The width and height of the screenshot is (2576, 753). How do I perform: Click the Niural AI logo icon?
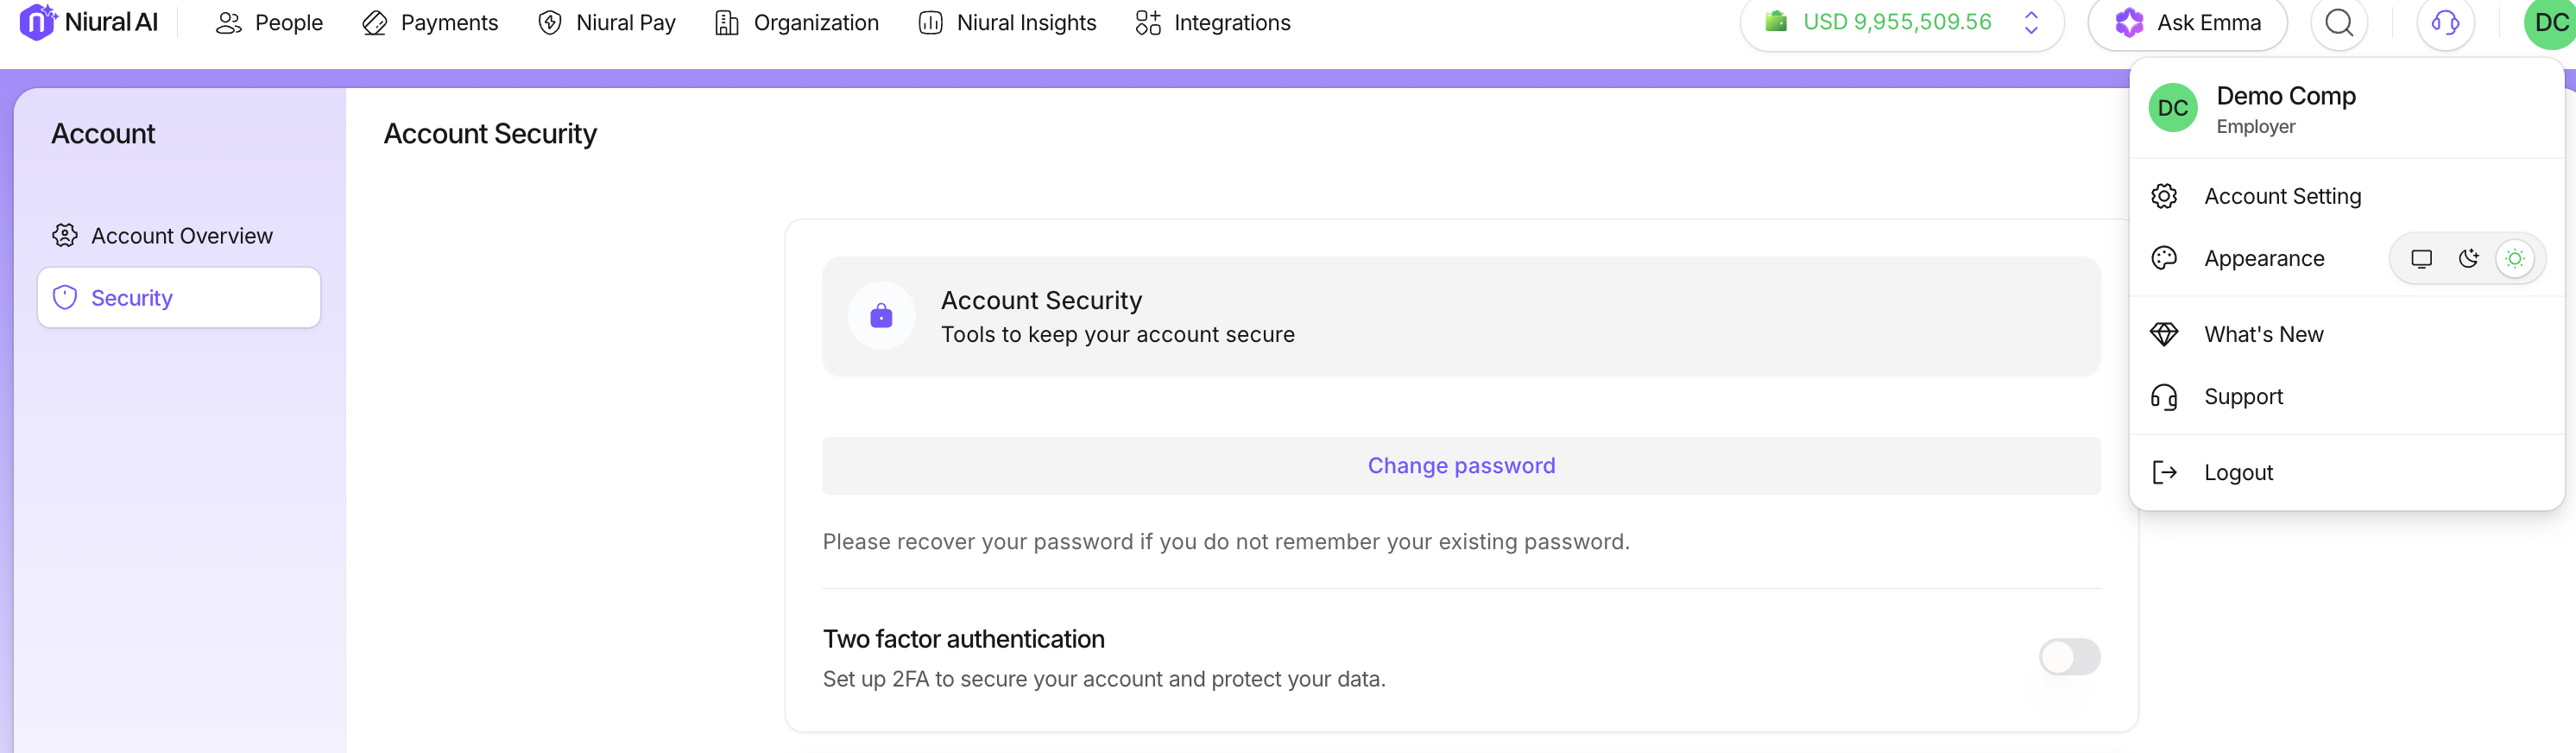pos(38,22)
